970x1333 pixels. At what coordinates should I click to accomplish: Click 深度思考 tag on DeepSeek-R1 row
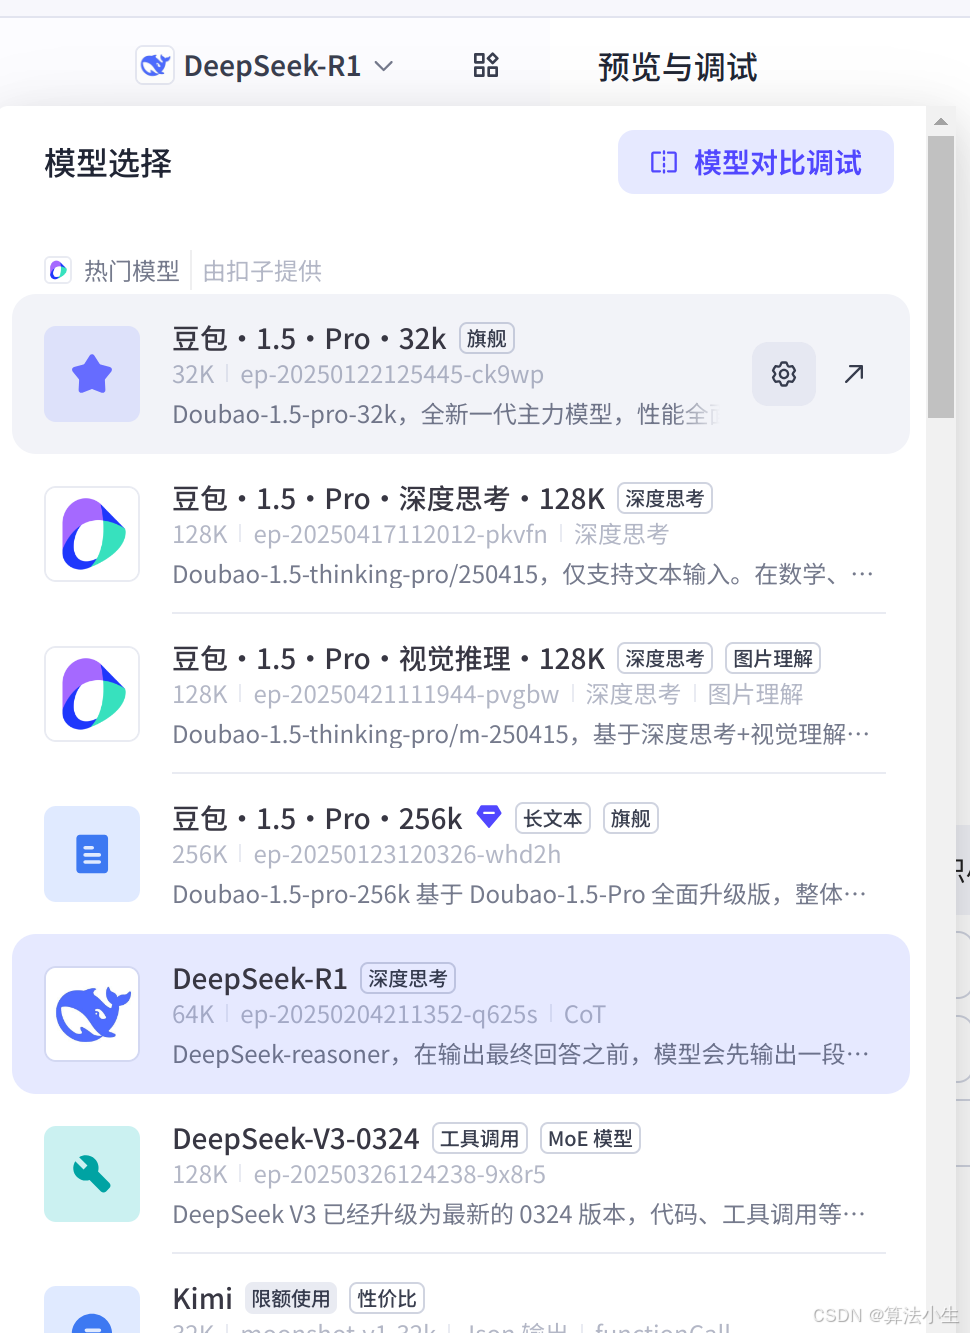[x=408, y=979]
